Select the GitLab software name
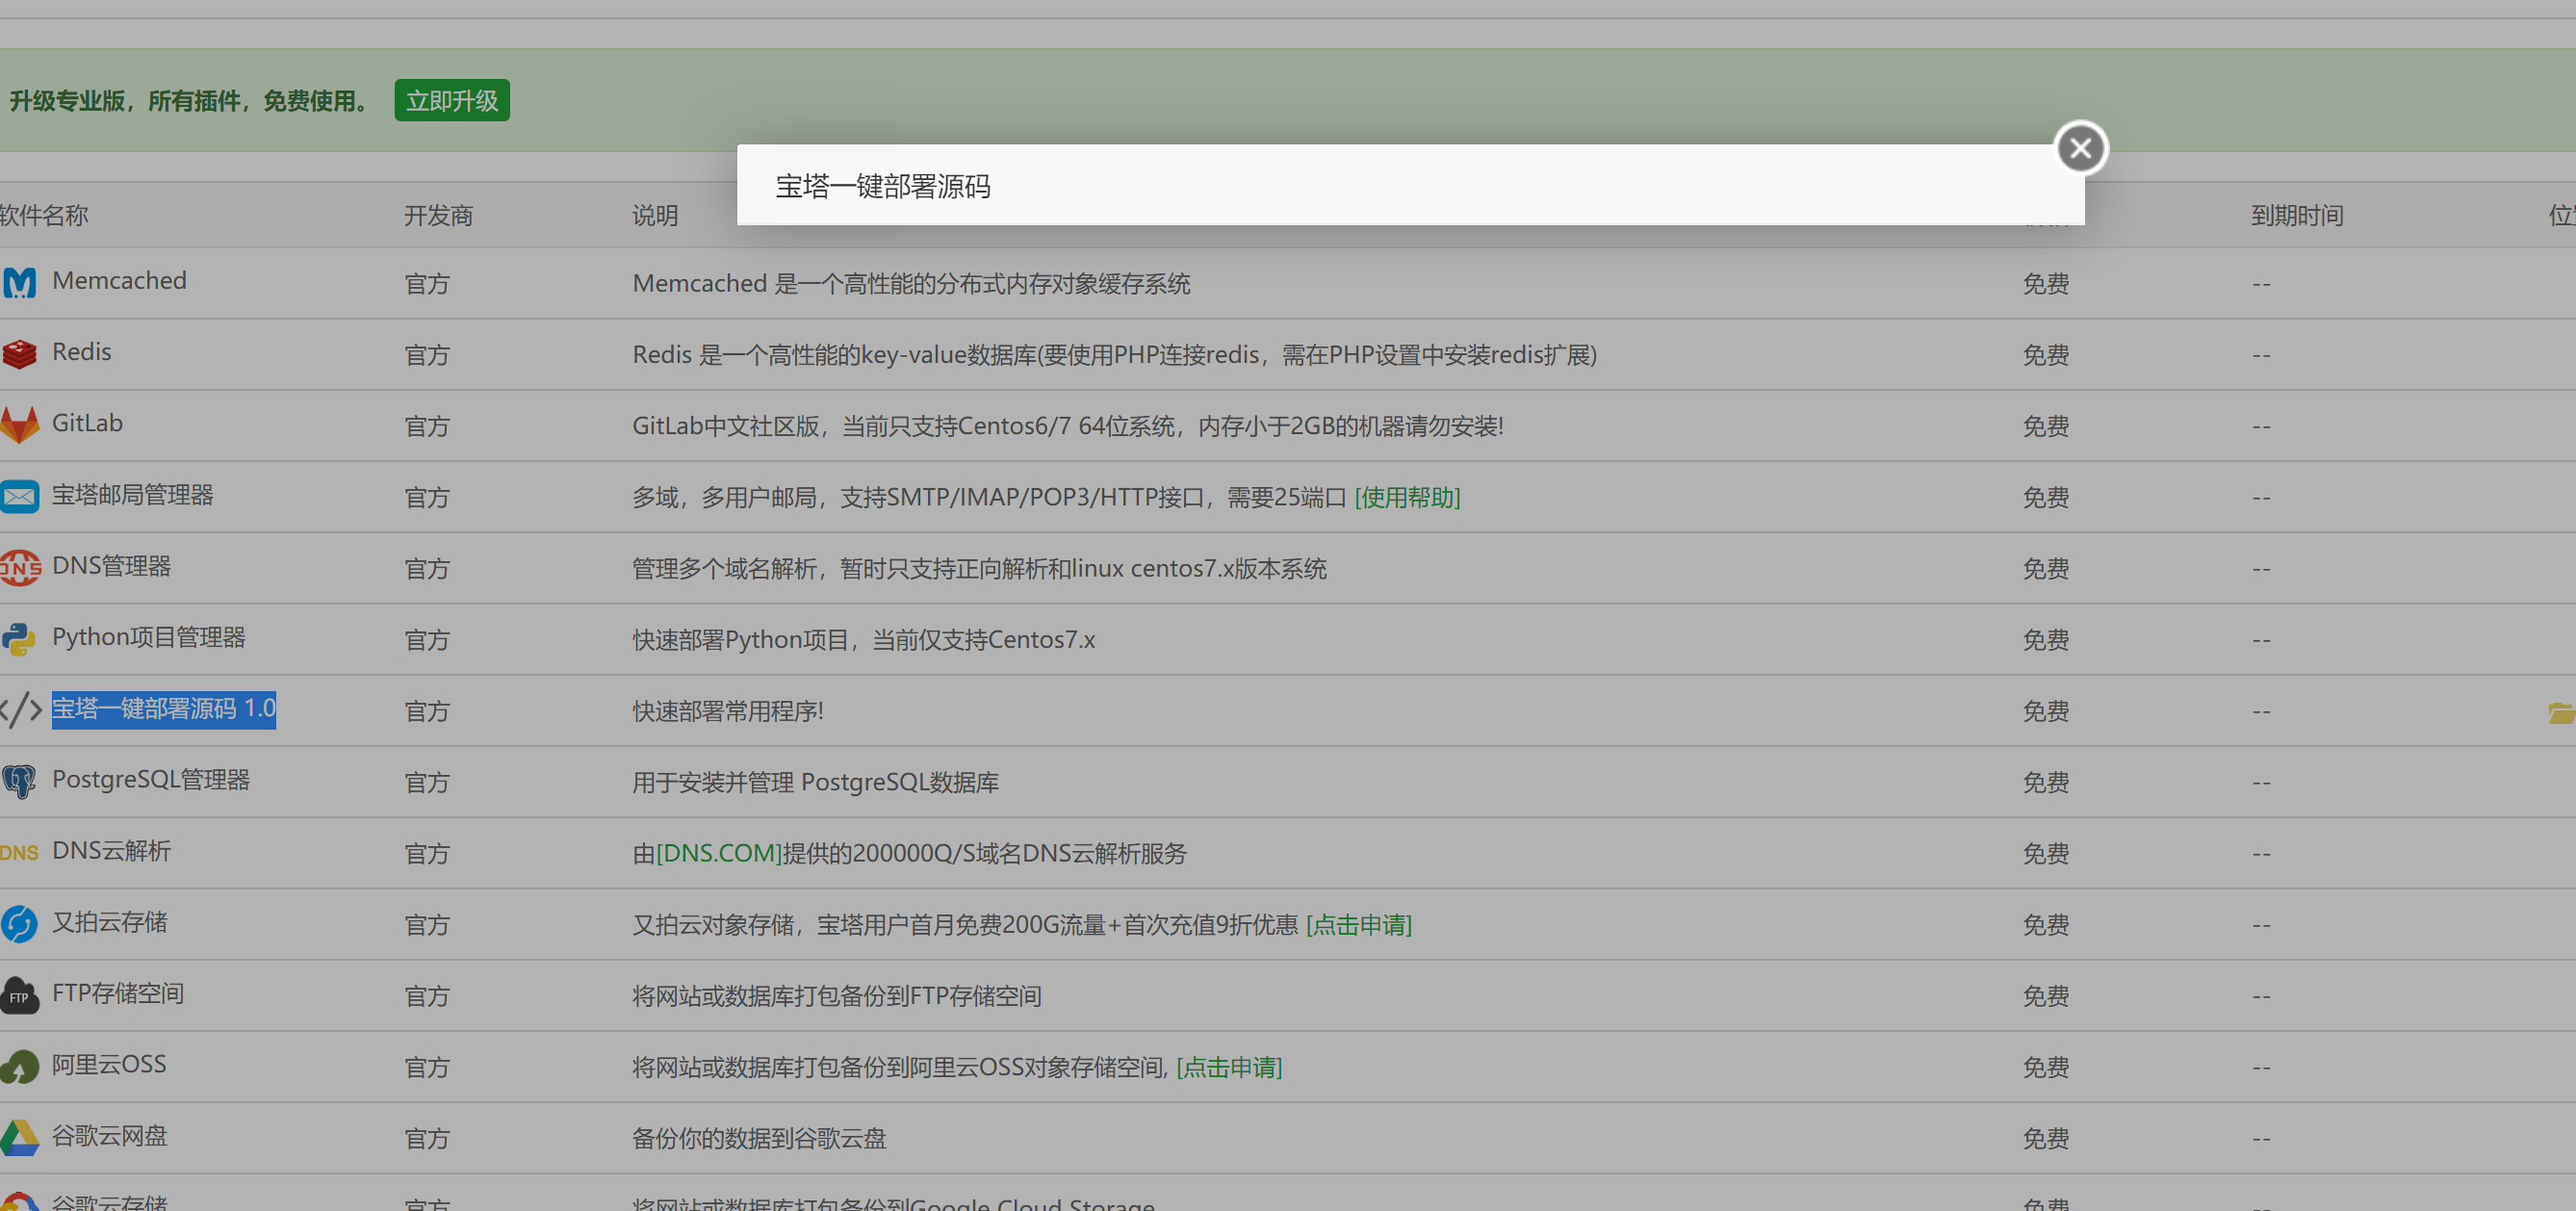This screenshot has width=2576, height=1211. [87, 422]
